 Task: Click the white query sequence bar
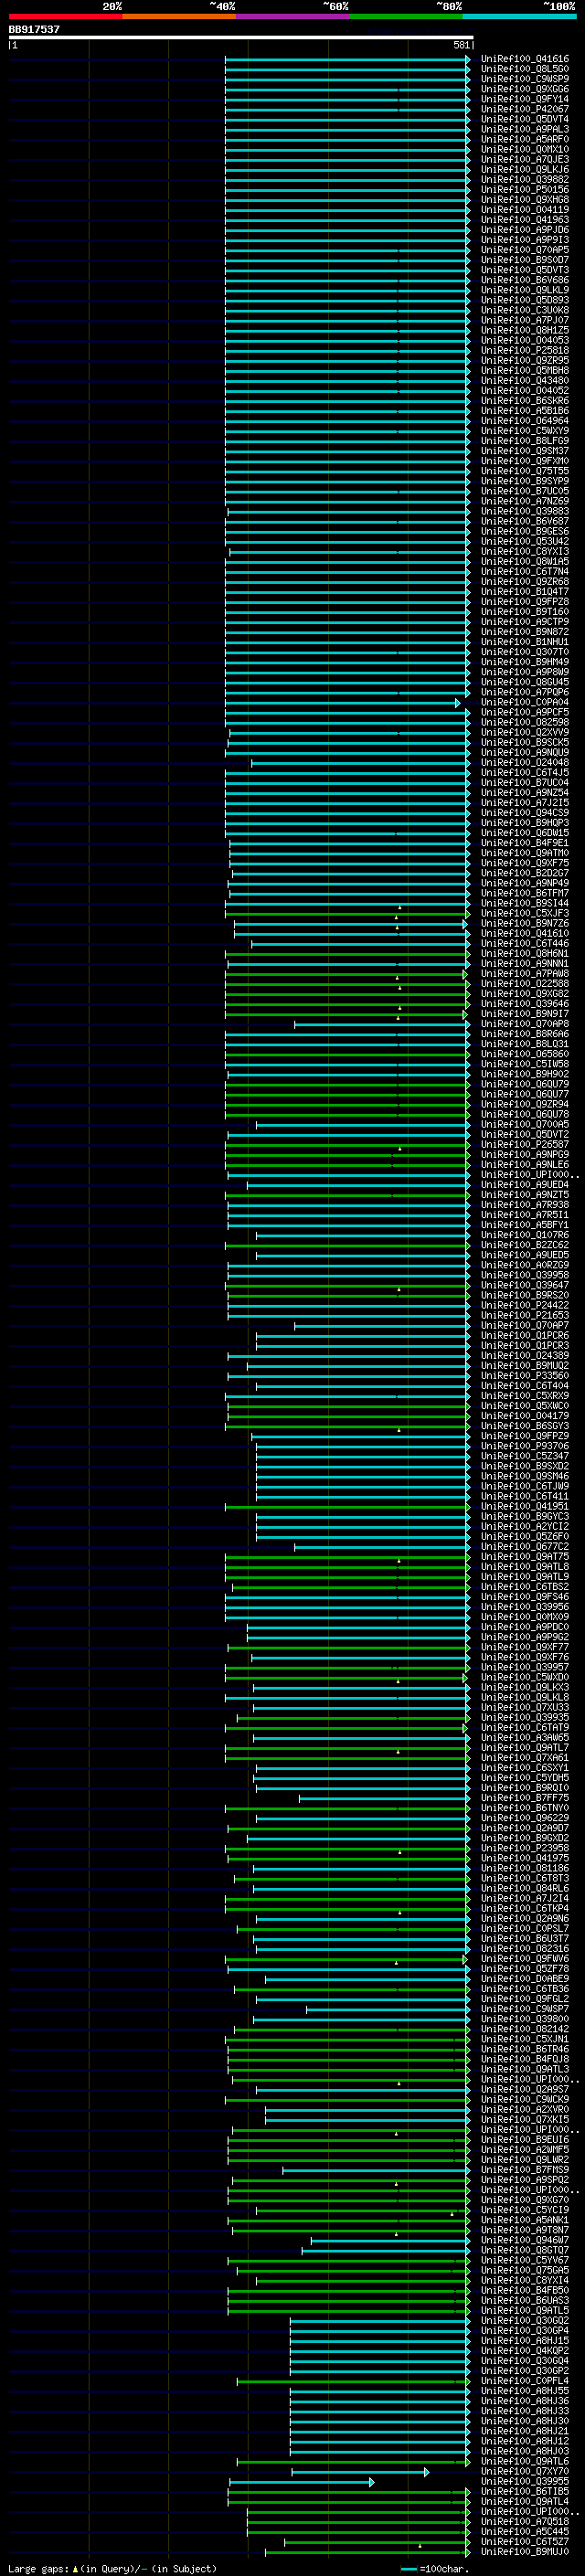click(241, 37)
